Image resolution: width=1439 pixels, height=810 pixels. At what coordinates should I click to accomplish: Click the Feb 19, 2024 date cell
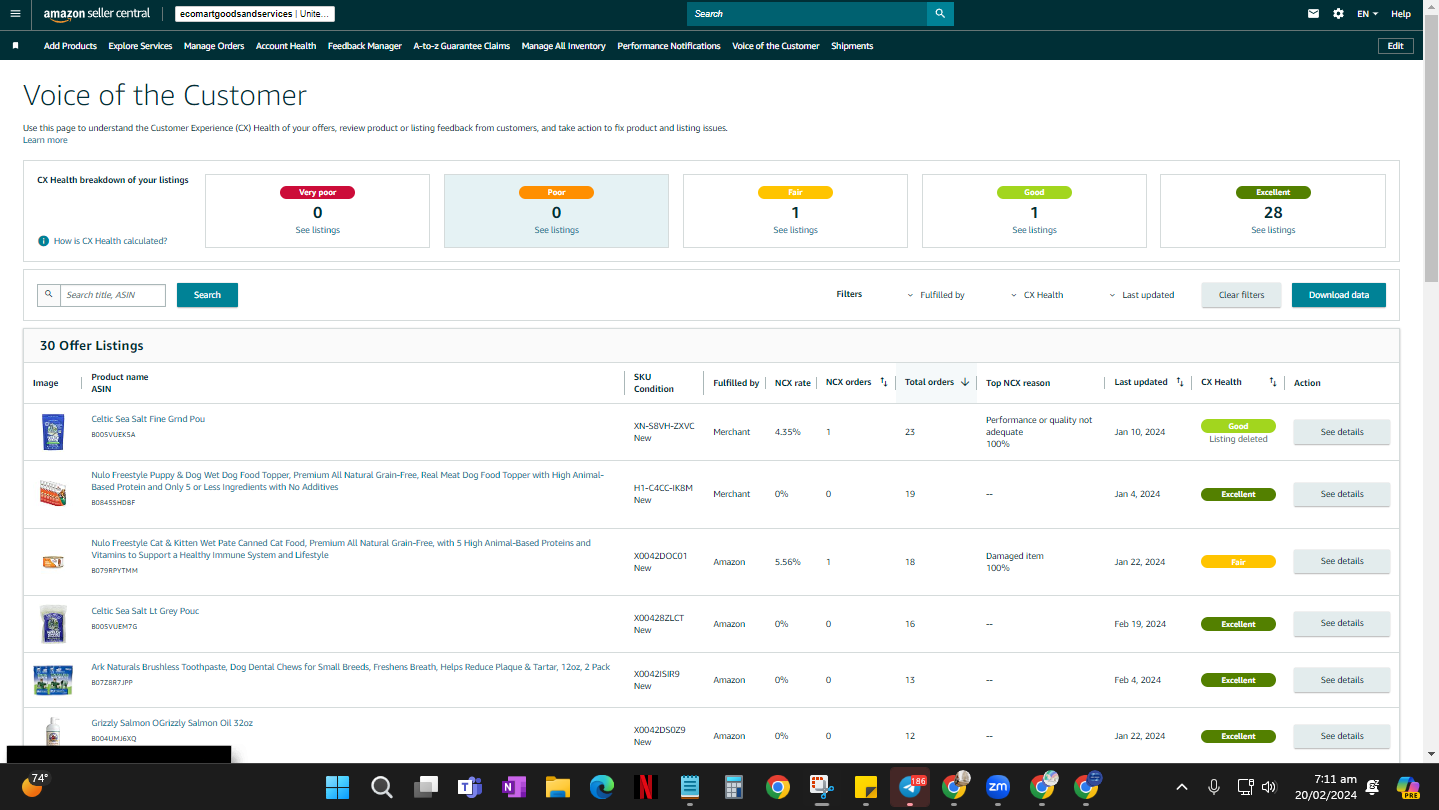(x=1140, y=624)
